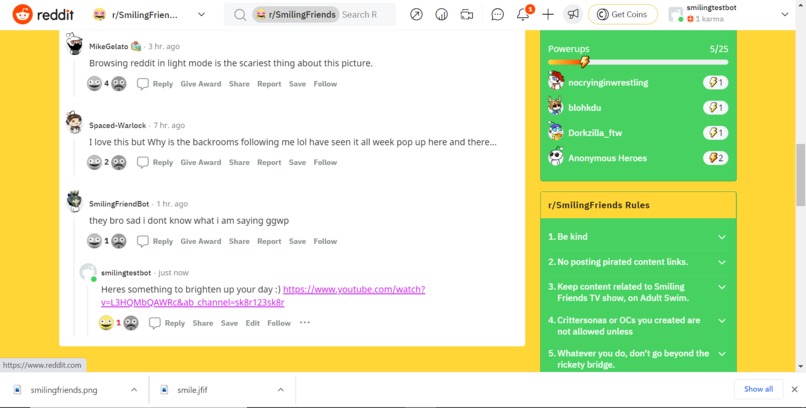
Task: Click Reply on SmilingFriendBot's comment
Action: tap(162, 241)
